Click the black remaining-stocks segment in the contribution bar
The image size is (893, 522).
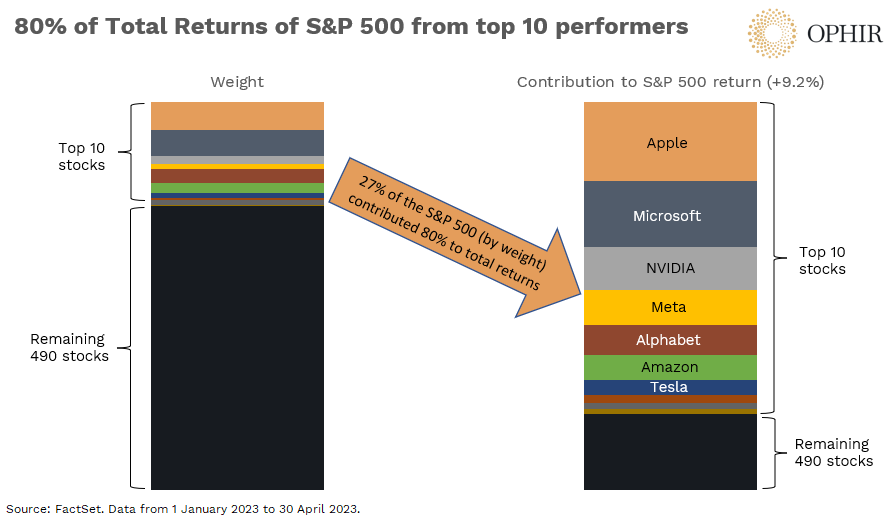pos(670,451)
